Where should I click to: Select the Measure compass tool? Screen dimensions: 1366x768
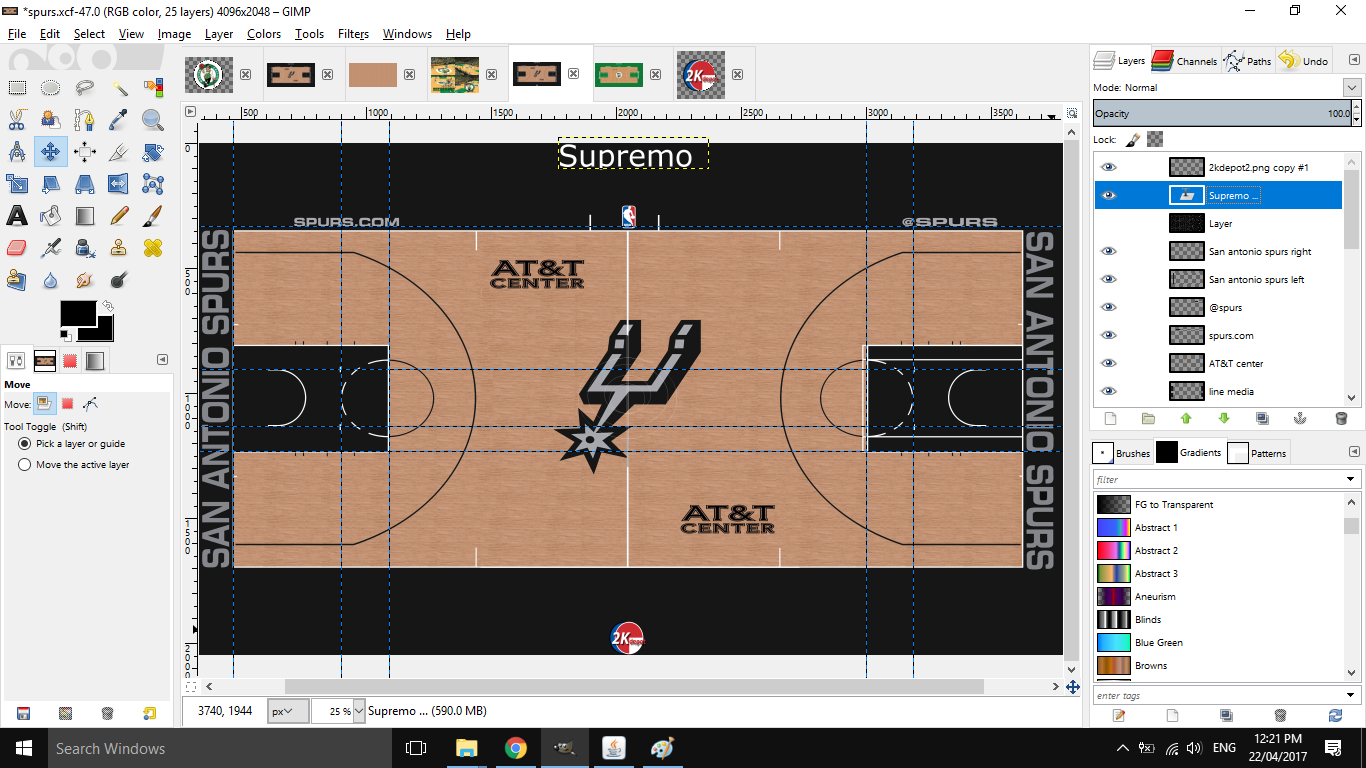17,152
